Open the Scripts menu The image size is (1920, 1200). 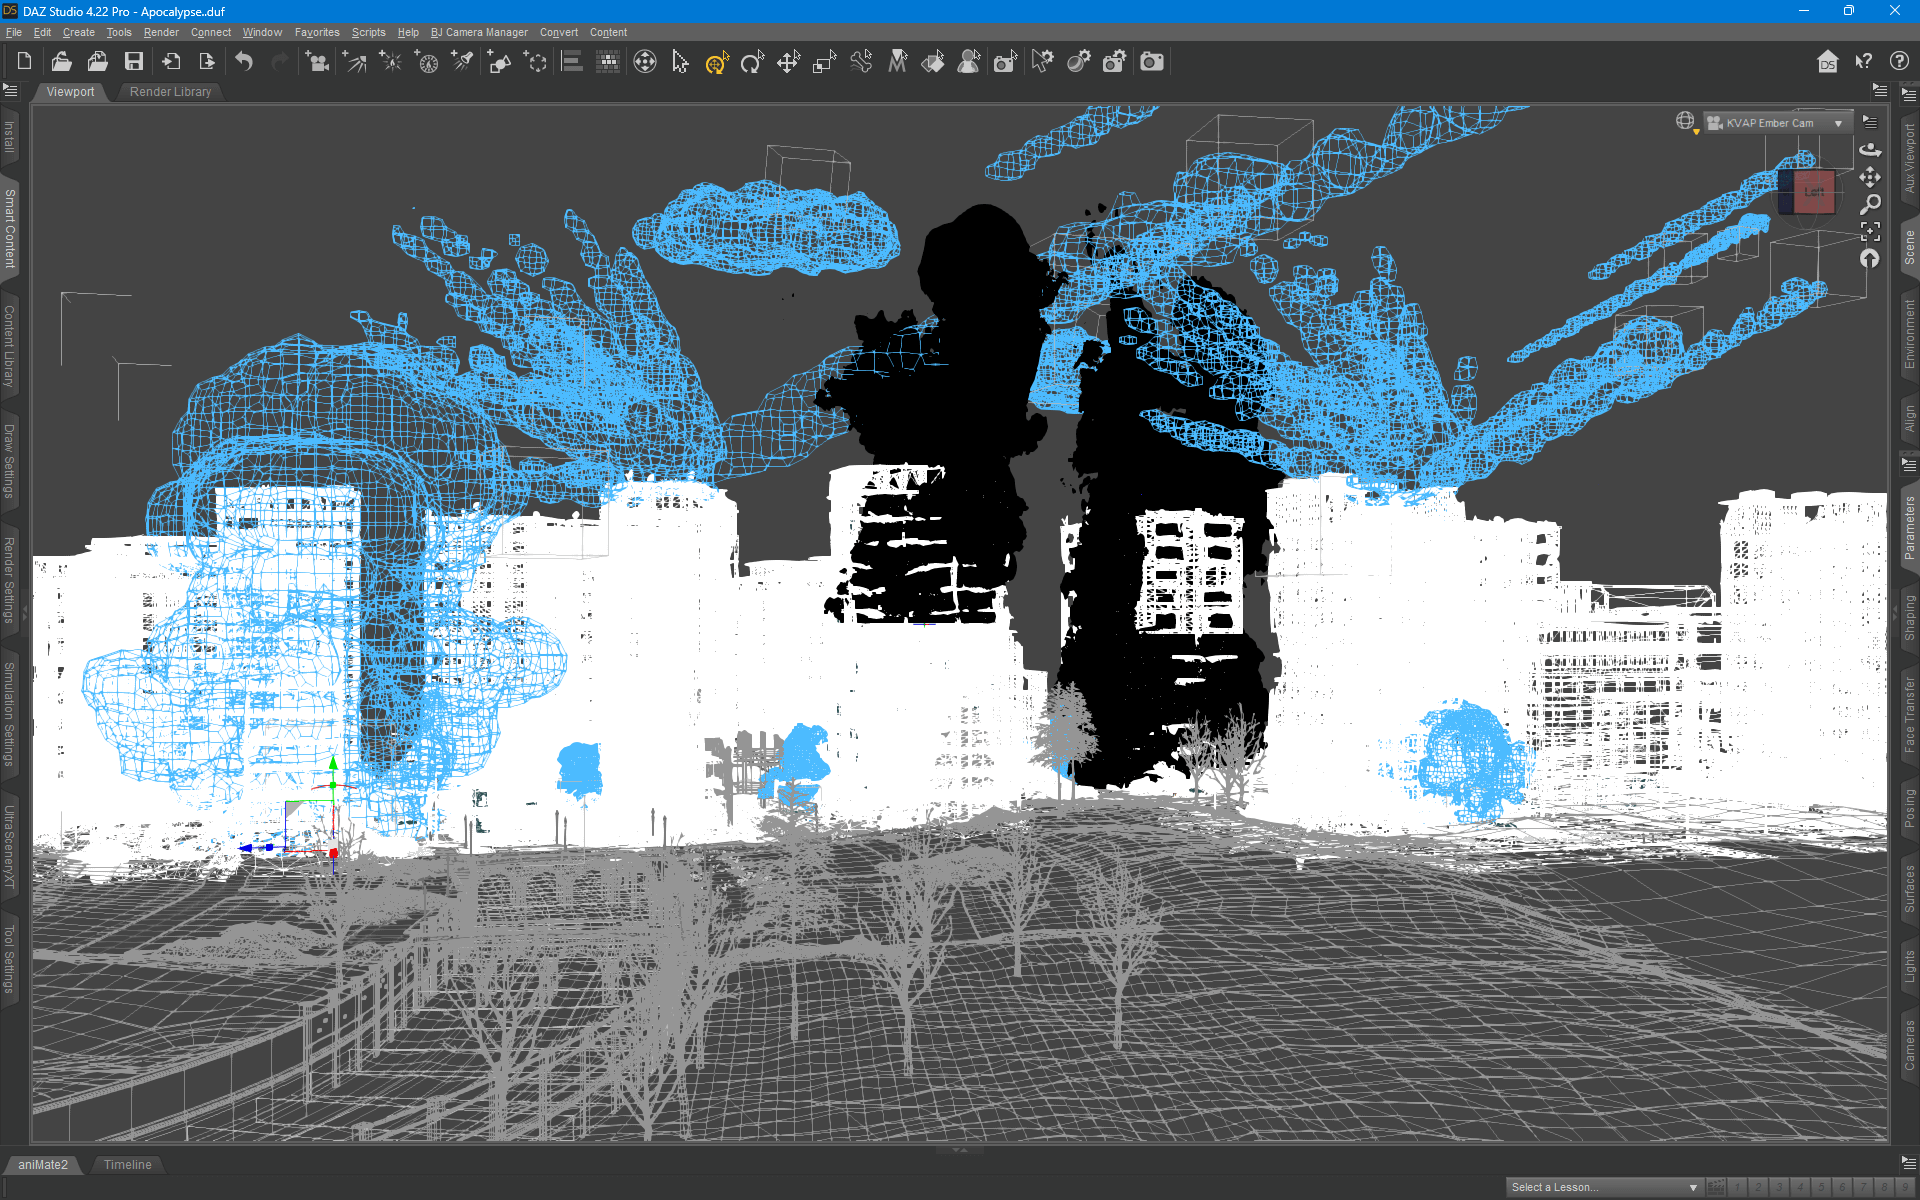pos(368,32)
